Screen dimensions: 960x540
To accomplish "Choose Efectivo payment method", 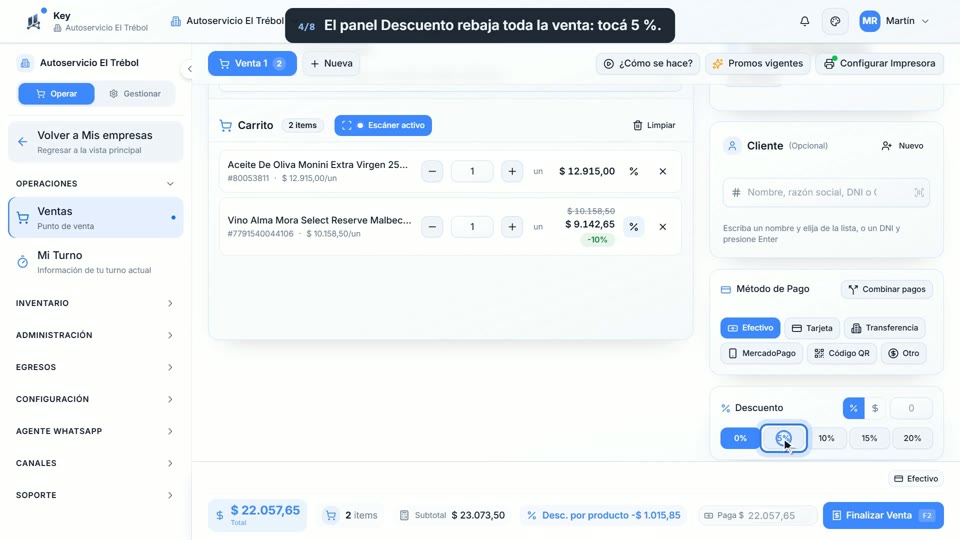I will 750,328.
